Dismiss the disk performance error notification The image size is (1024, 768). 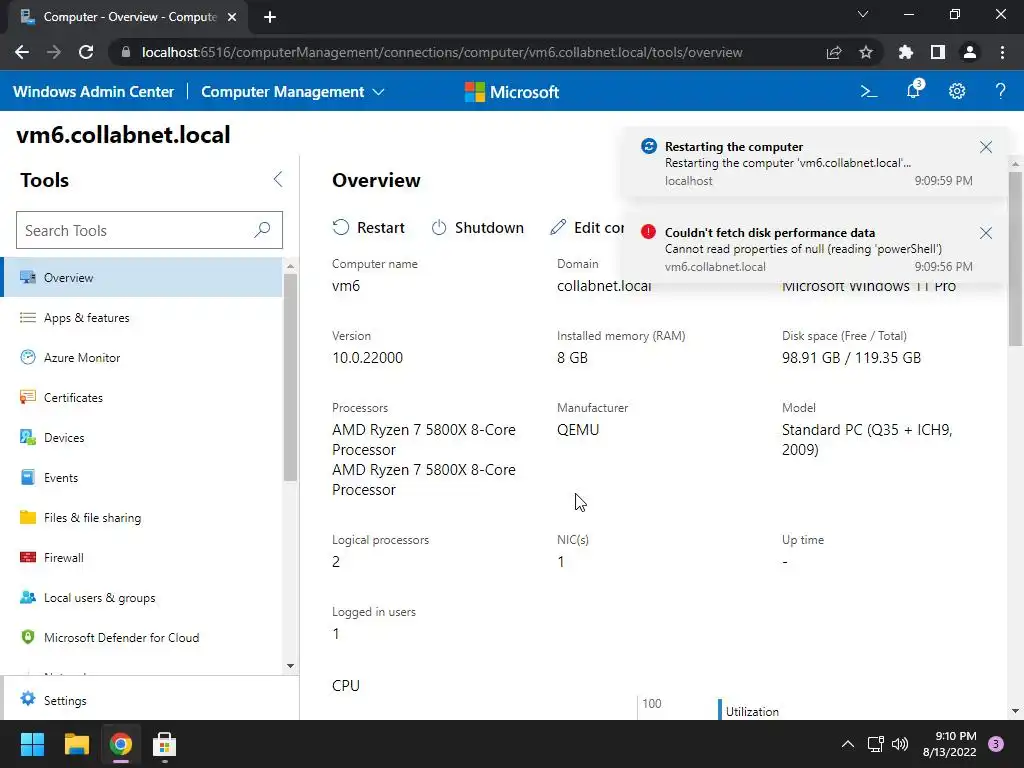coord(985,232)
